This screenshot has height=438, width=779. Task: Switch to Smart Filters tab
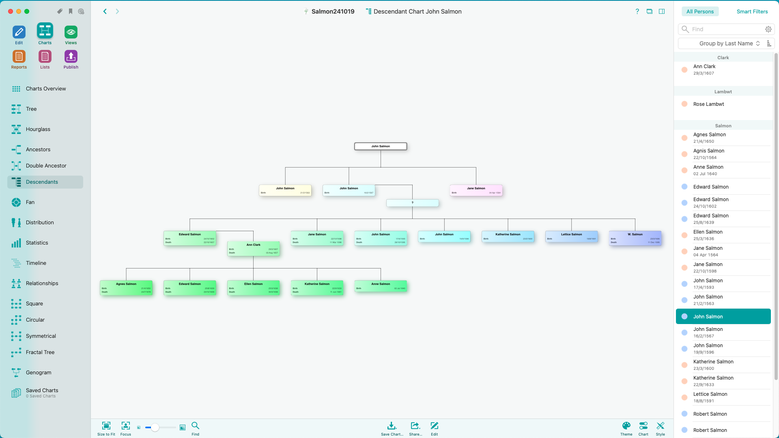pyautogui.click(x=752, y=11)
